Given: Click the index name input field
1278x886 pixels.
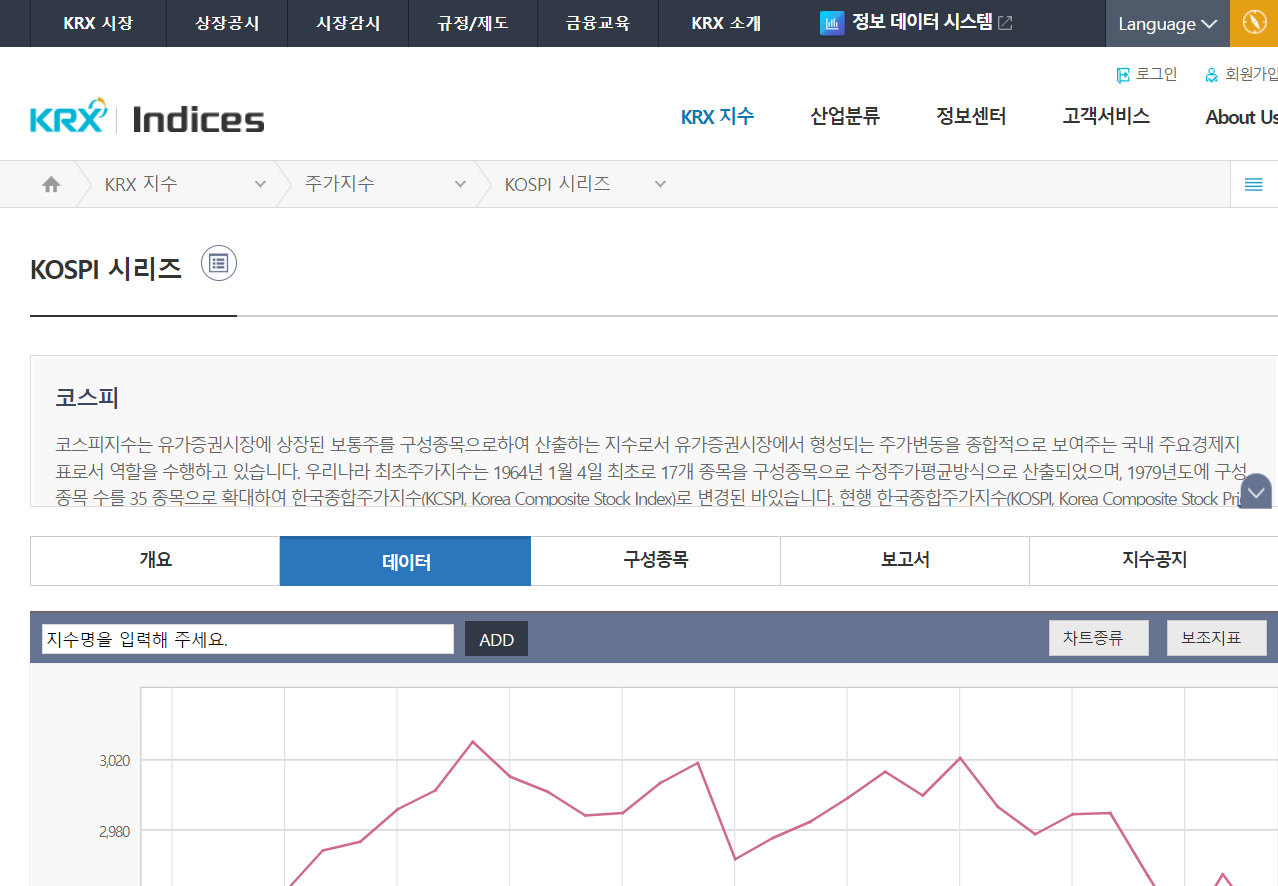Looking at the screenshot, I should [246, 638].
